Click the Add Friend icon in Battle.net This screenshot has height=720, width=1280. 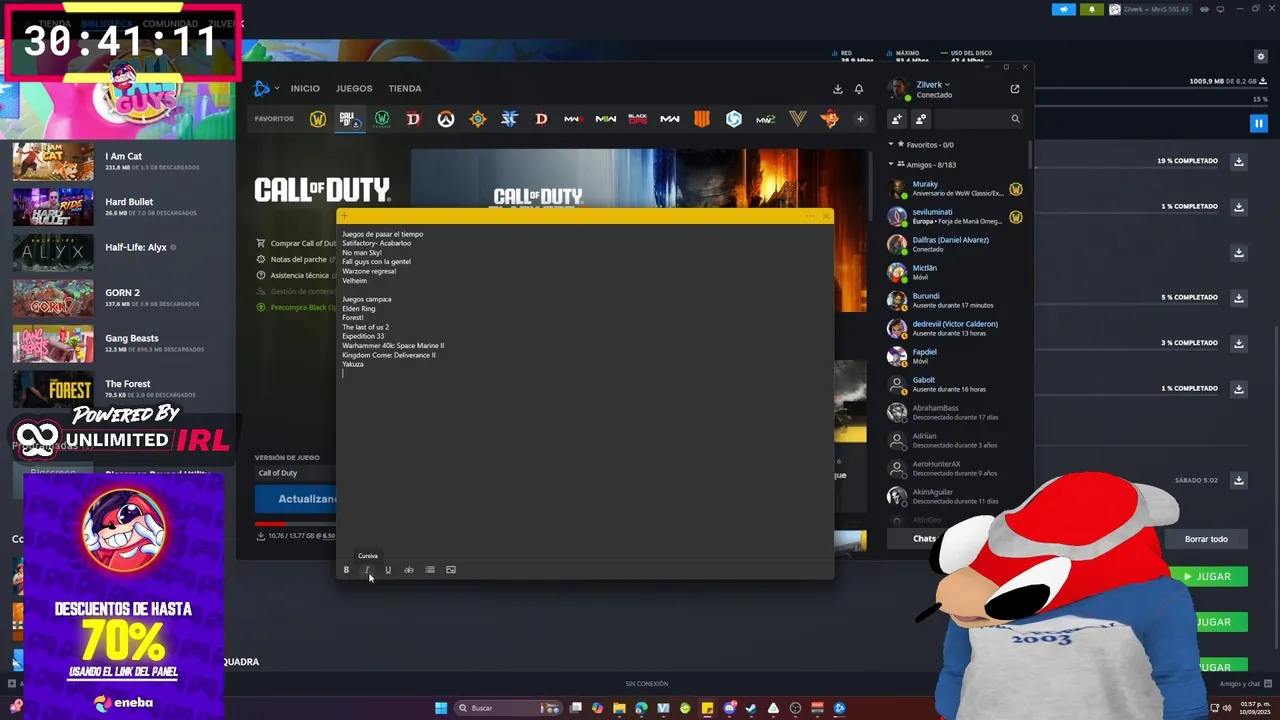[x=897, y=119]
